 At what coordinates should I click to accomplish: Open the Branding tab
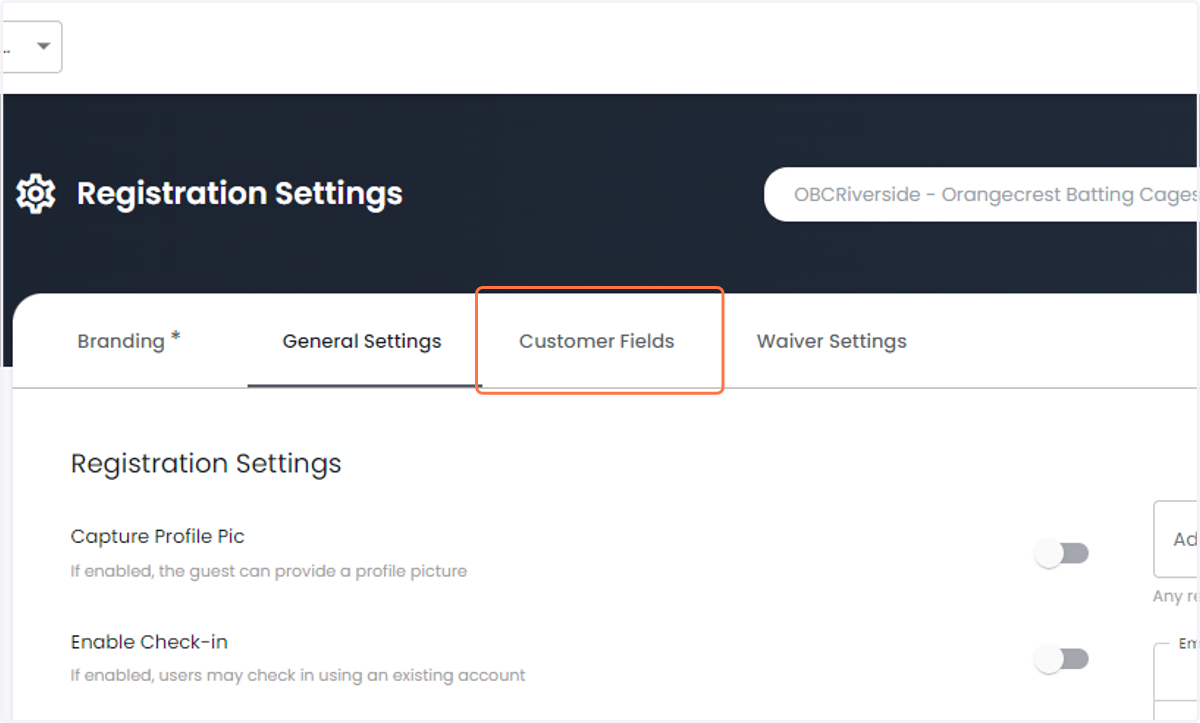click(x=129, y=341)
